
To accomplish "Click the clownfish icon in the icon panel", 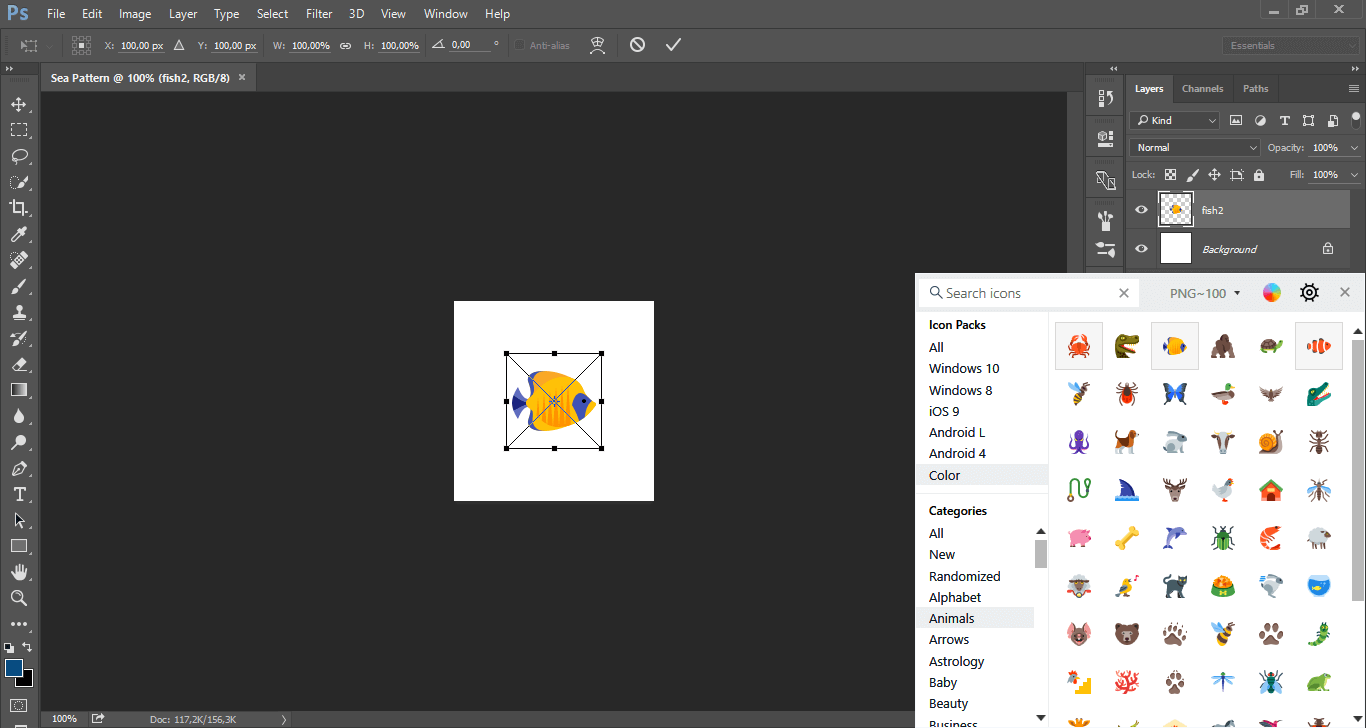I will tap(1319, 345).
